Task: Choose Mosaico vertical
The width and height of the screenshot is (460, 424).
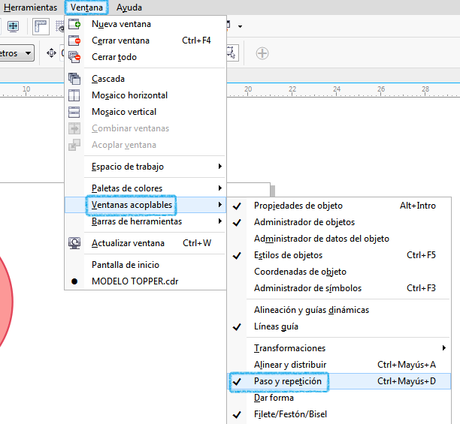Action: coord(145,112)
